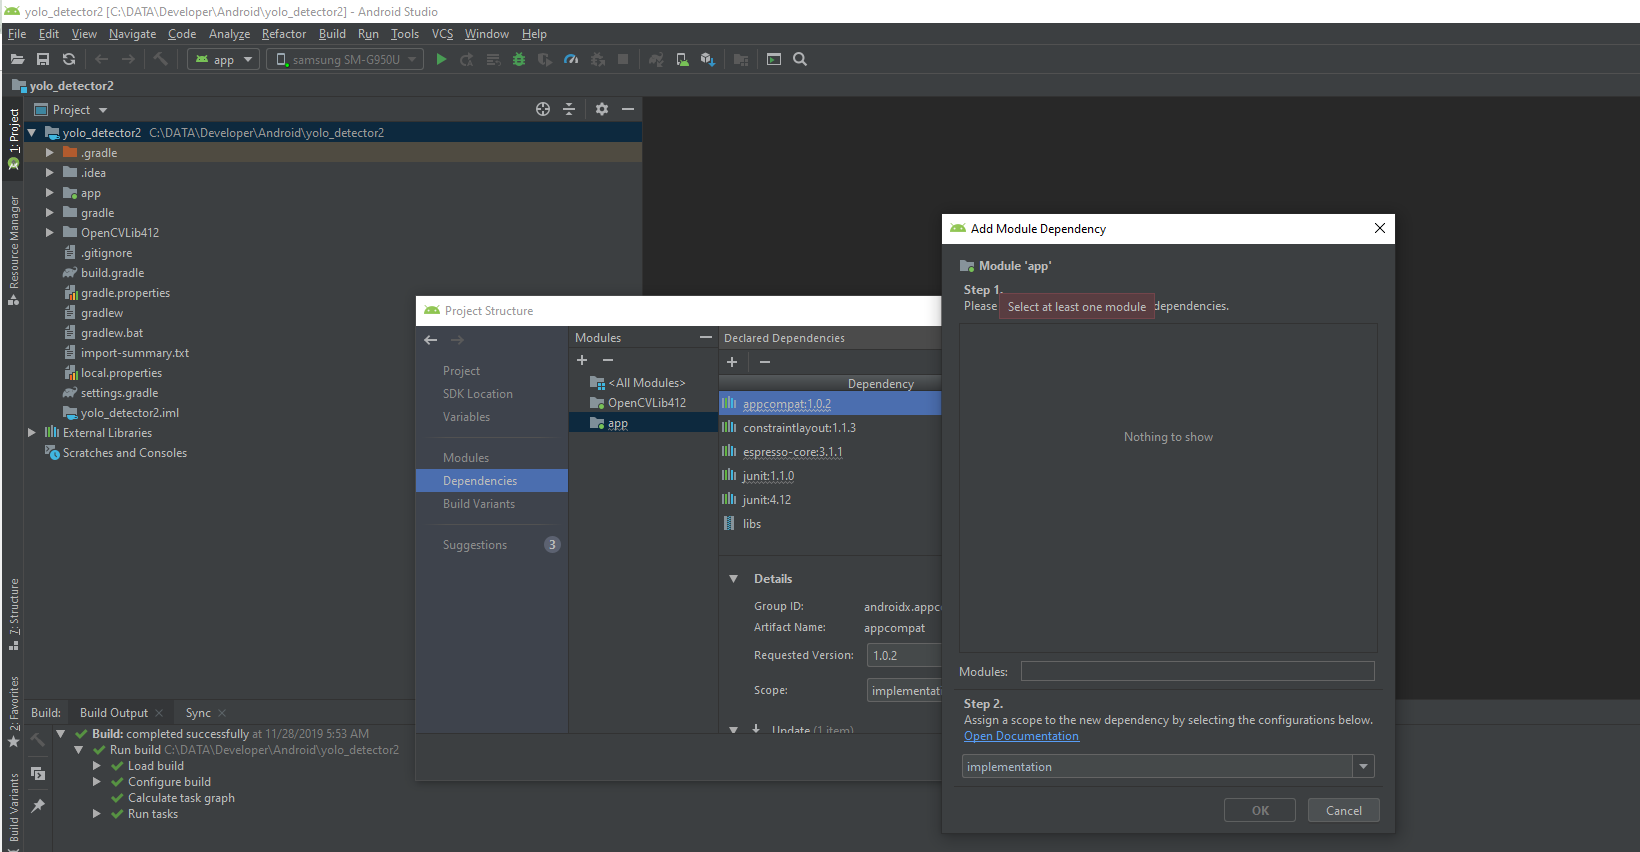1640x852 pixels.
Task: Follow the Open Documentation link
Action: pyautogui.click(x=1021, y=736)
